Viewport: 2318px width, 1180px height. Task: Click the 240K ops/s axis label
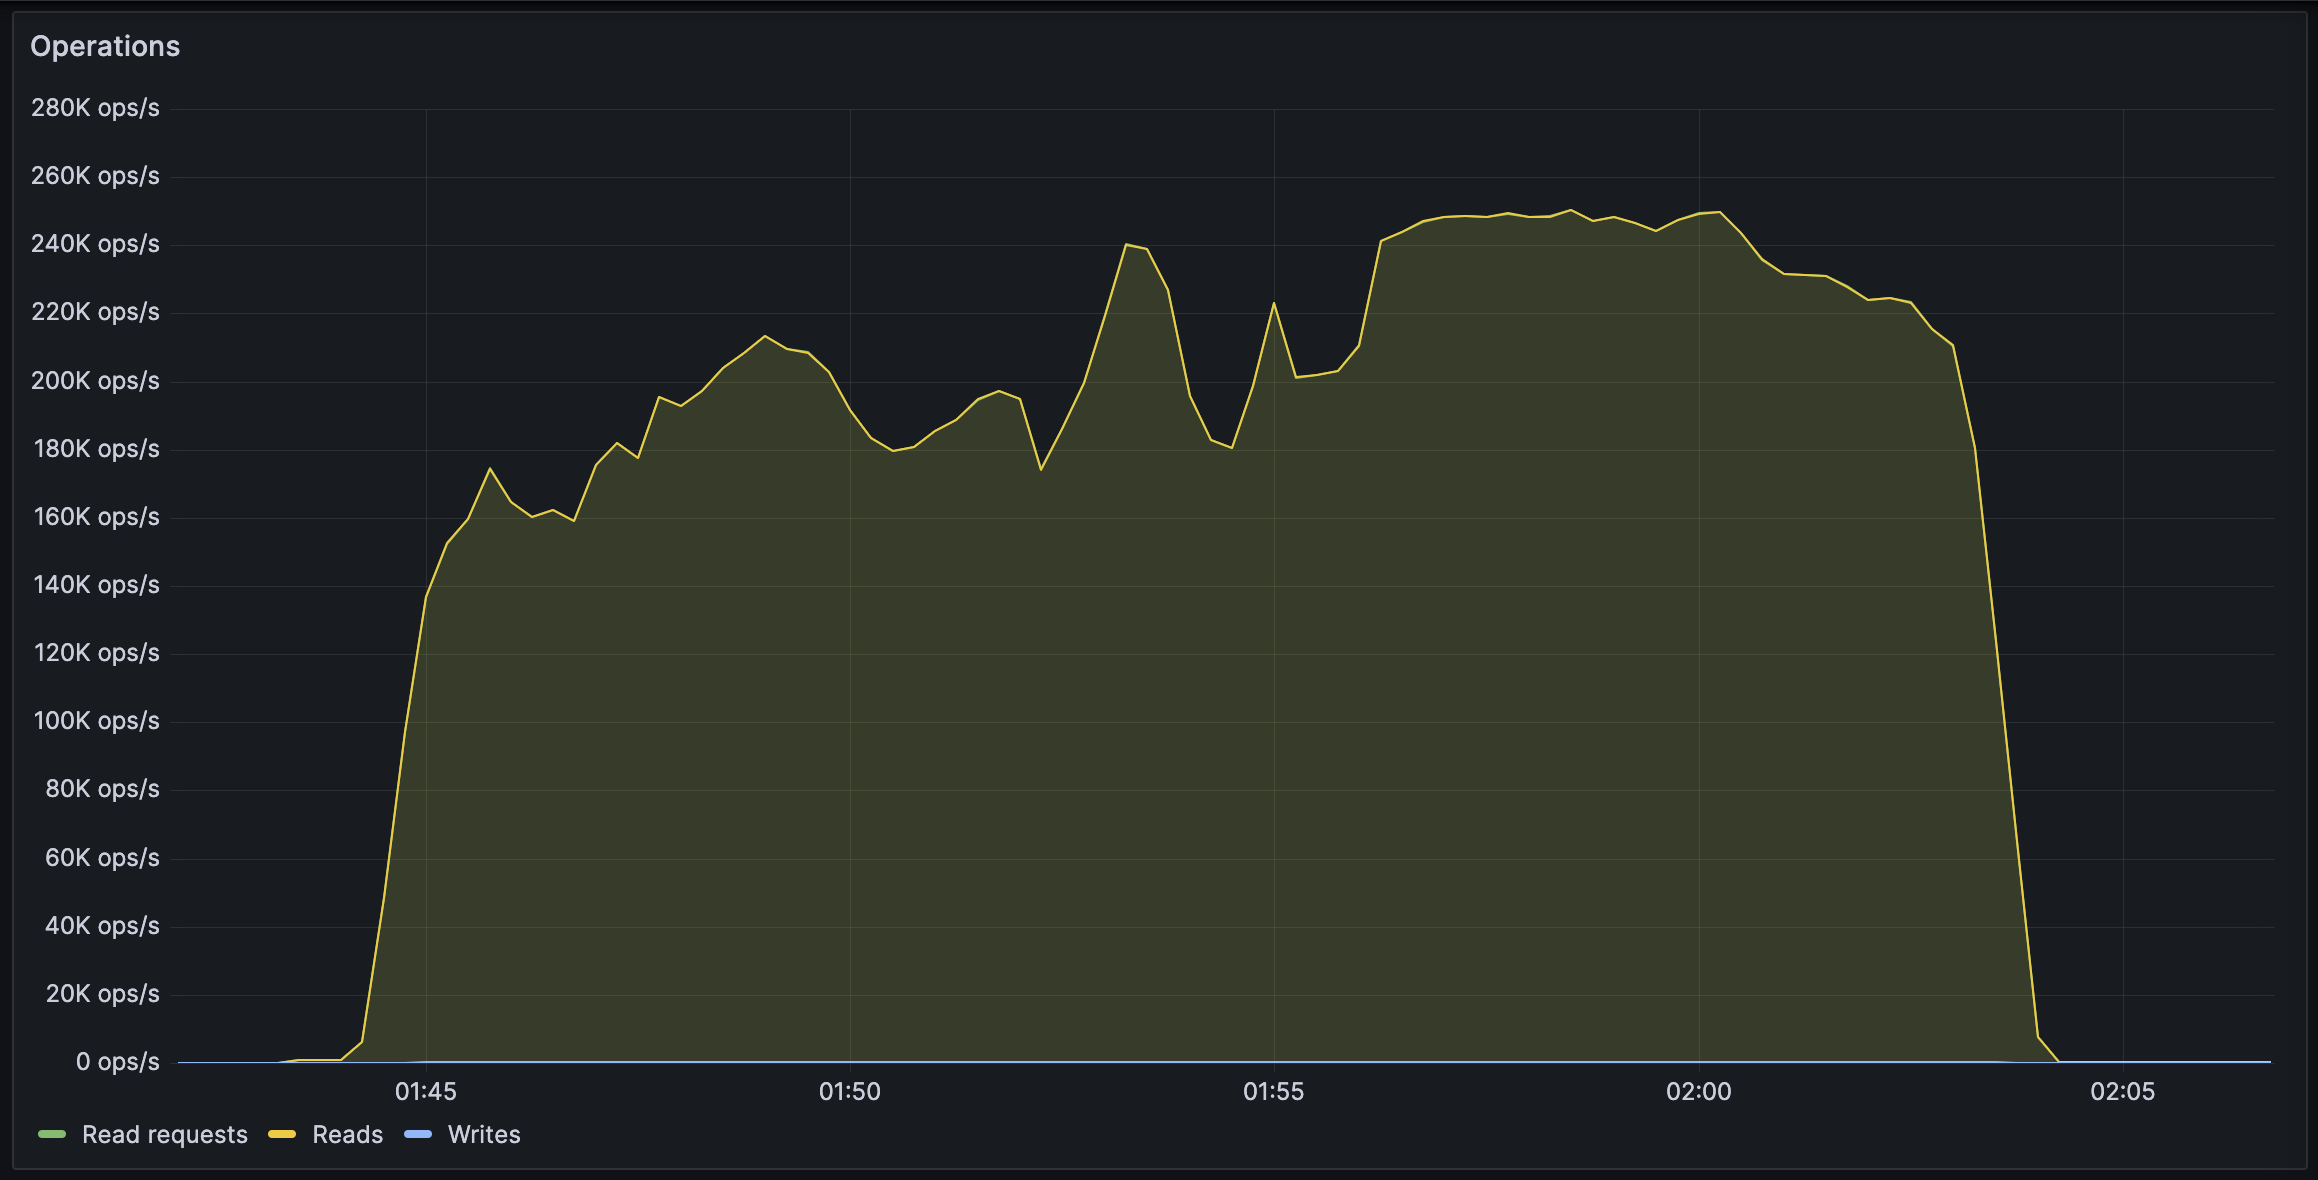(x=95, y=244)
